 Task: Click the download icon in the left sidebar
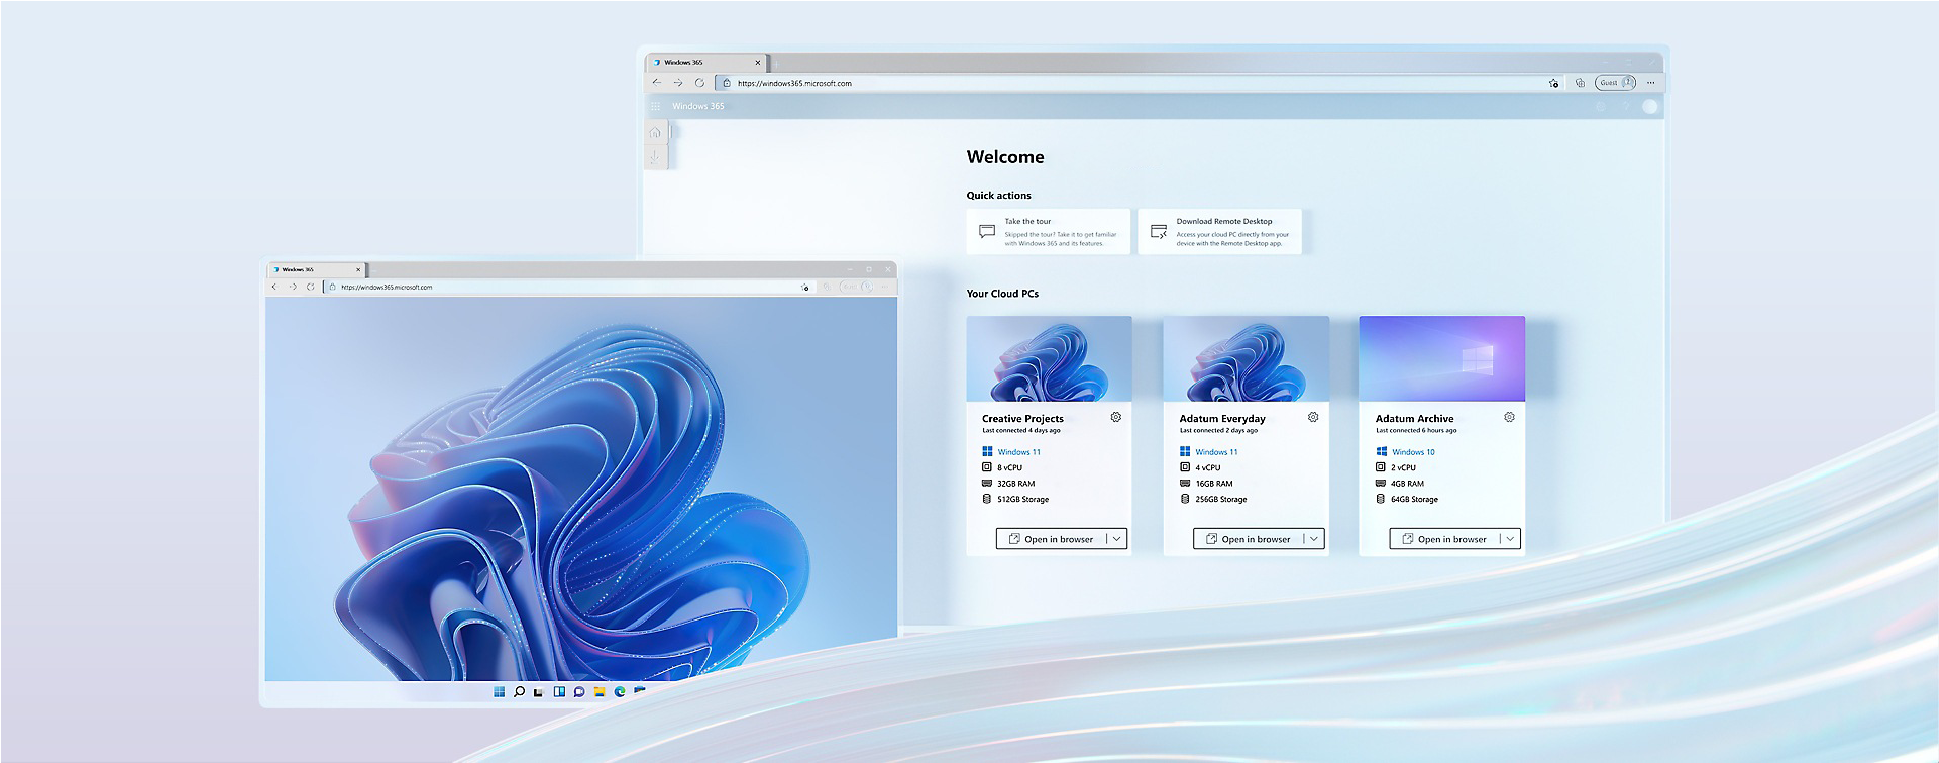tap(655, 157)
